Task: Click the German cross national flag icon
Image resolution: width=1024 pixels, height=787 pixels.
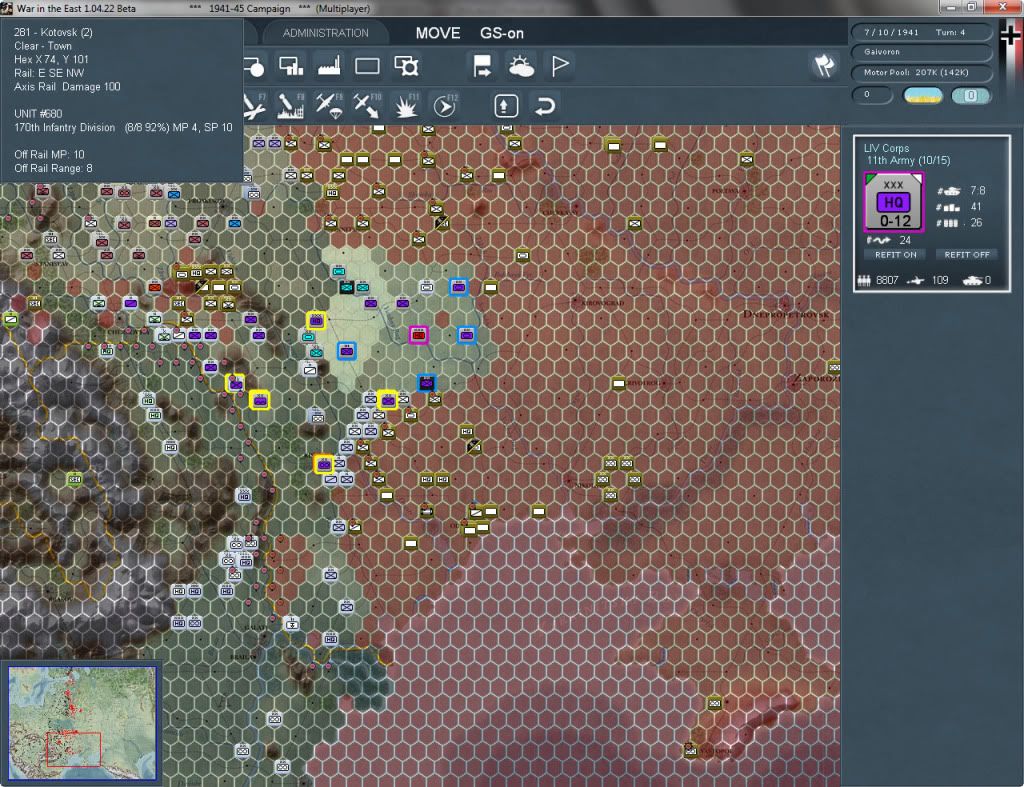Action: [x=1011, y=36]
